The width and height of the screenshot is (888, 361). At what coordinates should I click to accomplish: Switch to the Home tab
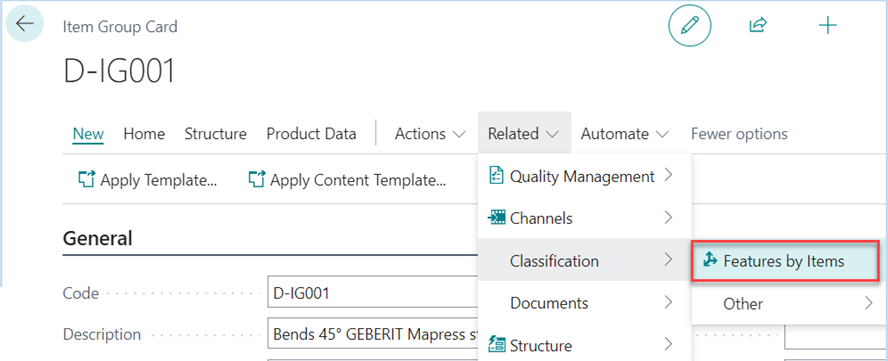144,134
